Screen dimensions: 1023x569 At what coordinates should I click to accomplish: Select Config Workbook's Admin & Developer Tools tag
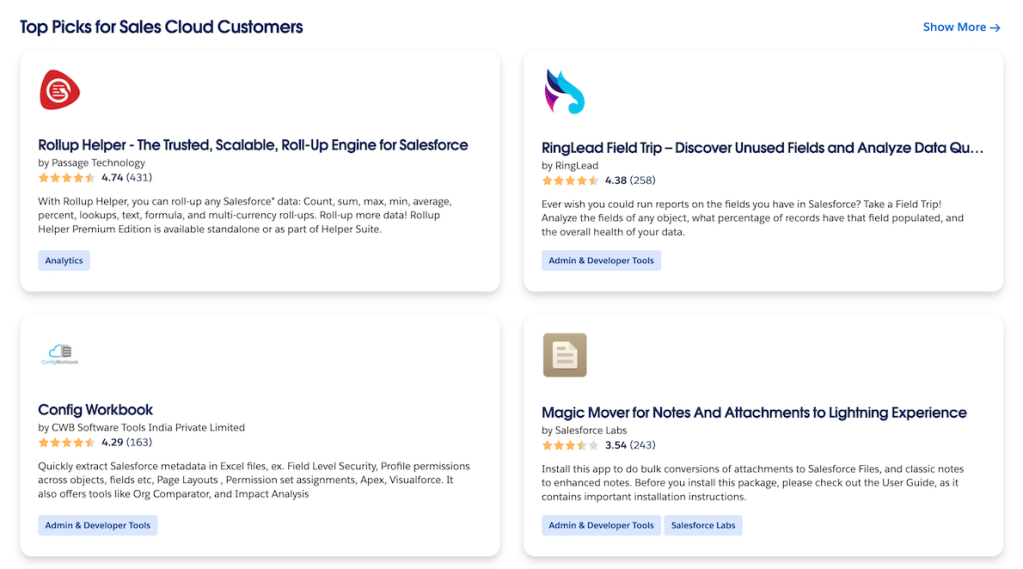(97, 525)
